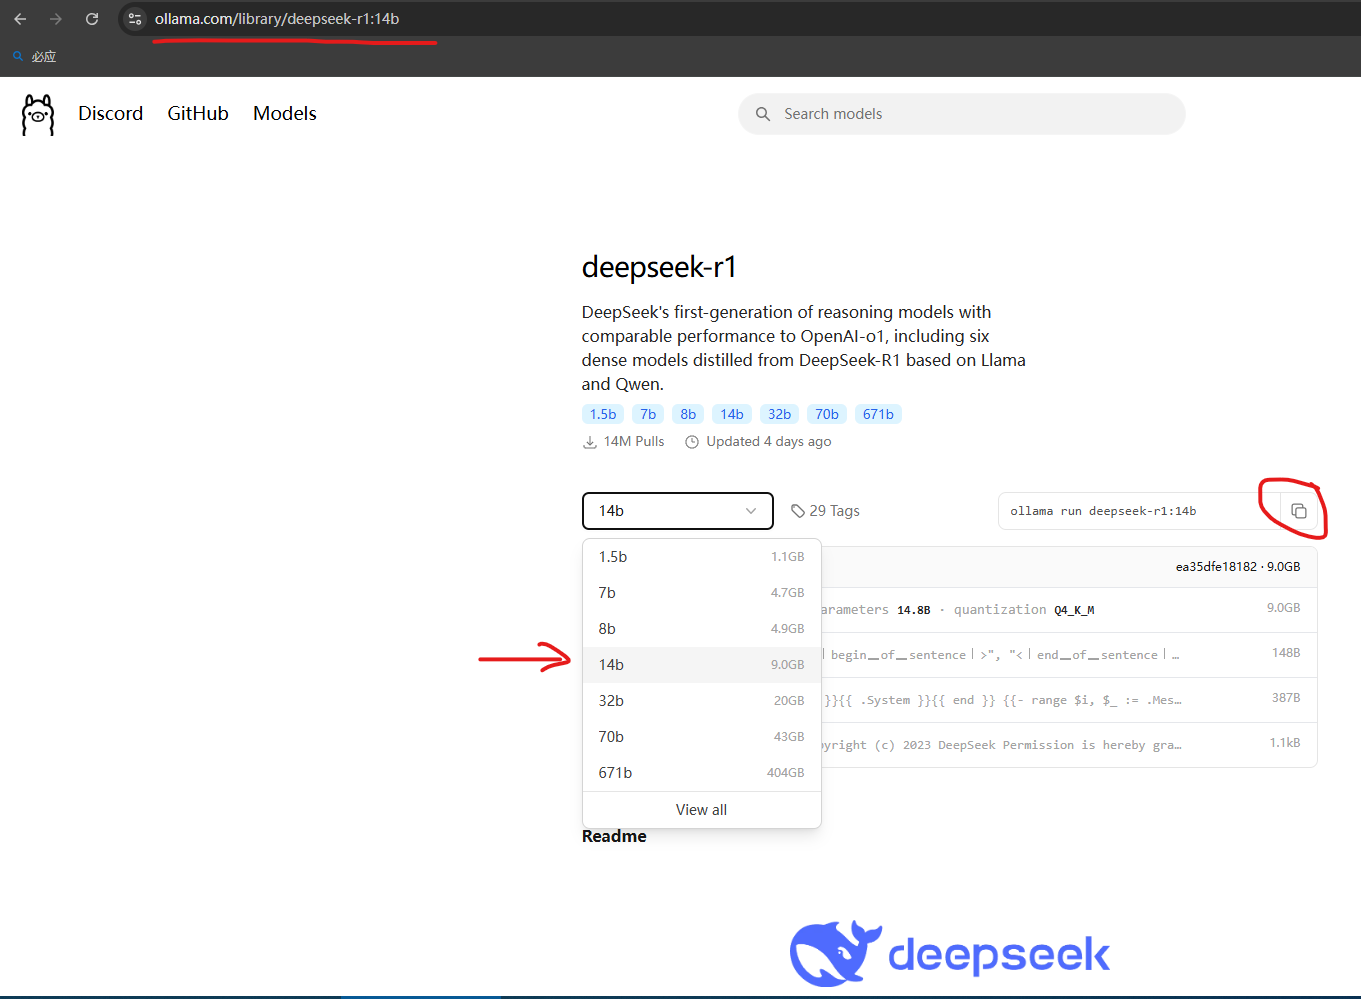
Task: Select the 1.5b size tag badge
Action: [603, 414]
